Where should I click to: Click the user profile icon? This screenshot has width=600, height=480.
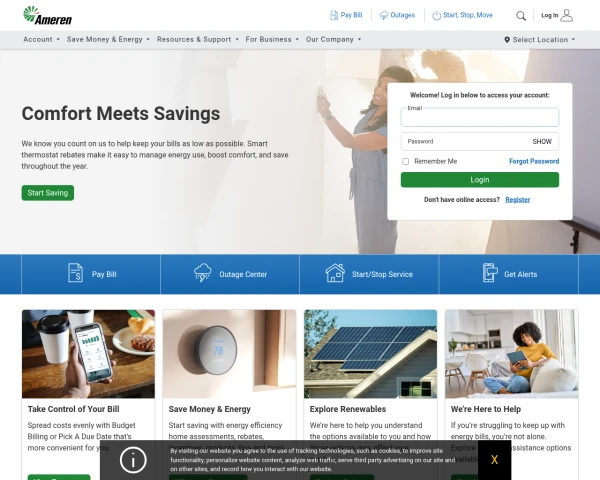click(x=567, y=15)
